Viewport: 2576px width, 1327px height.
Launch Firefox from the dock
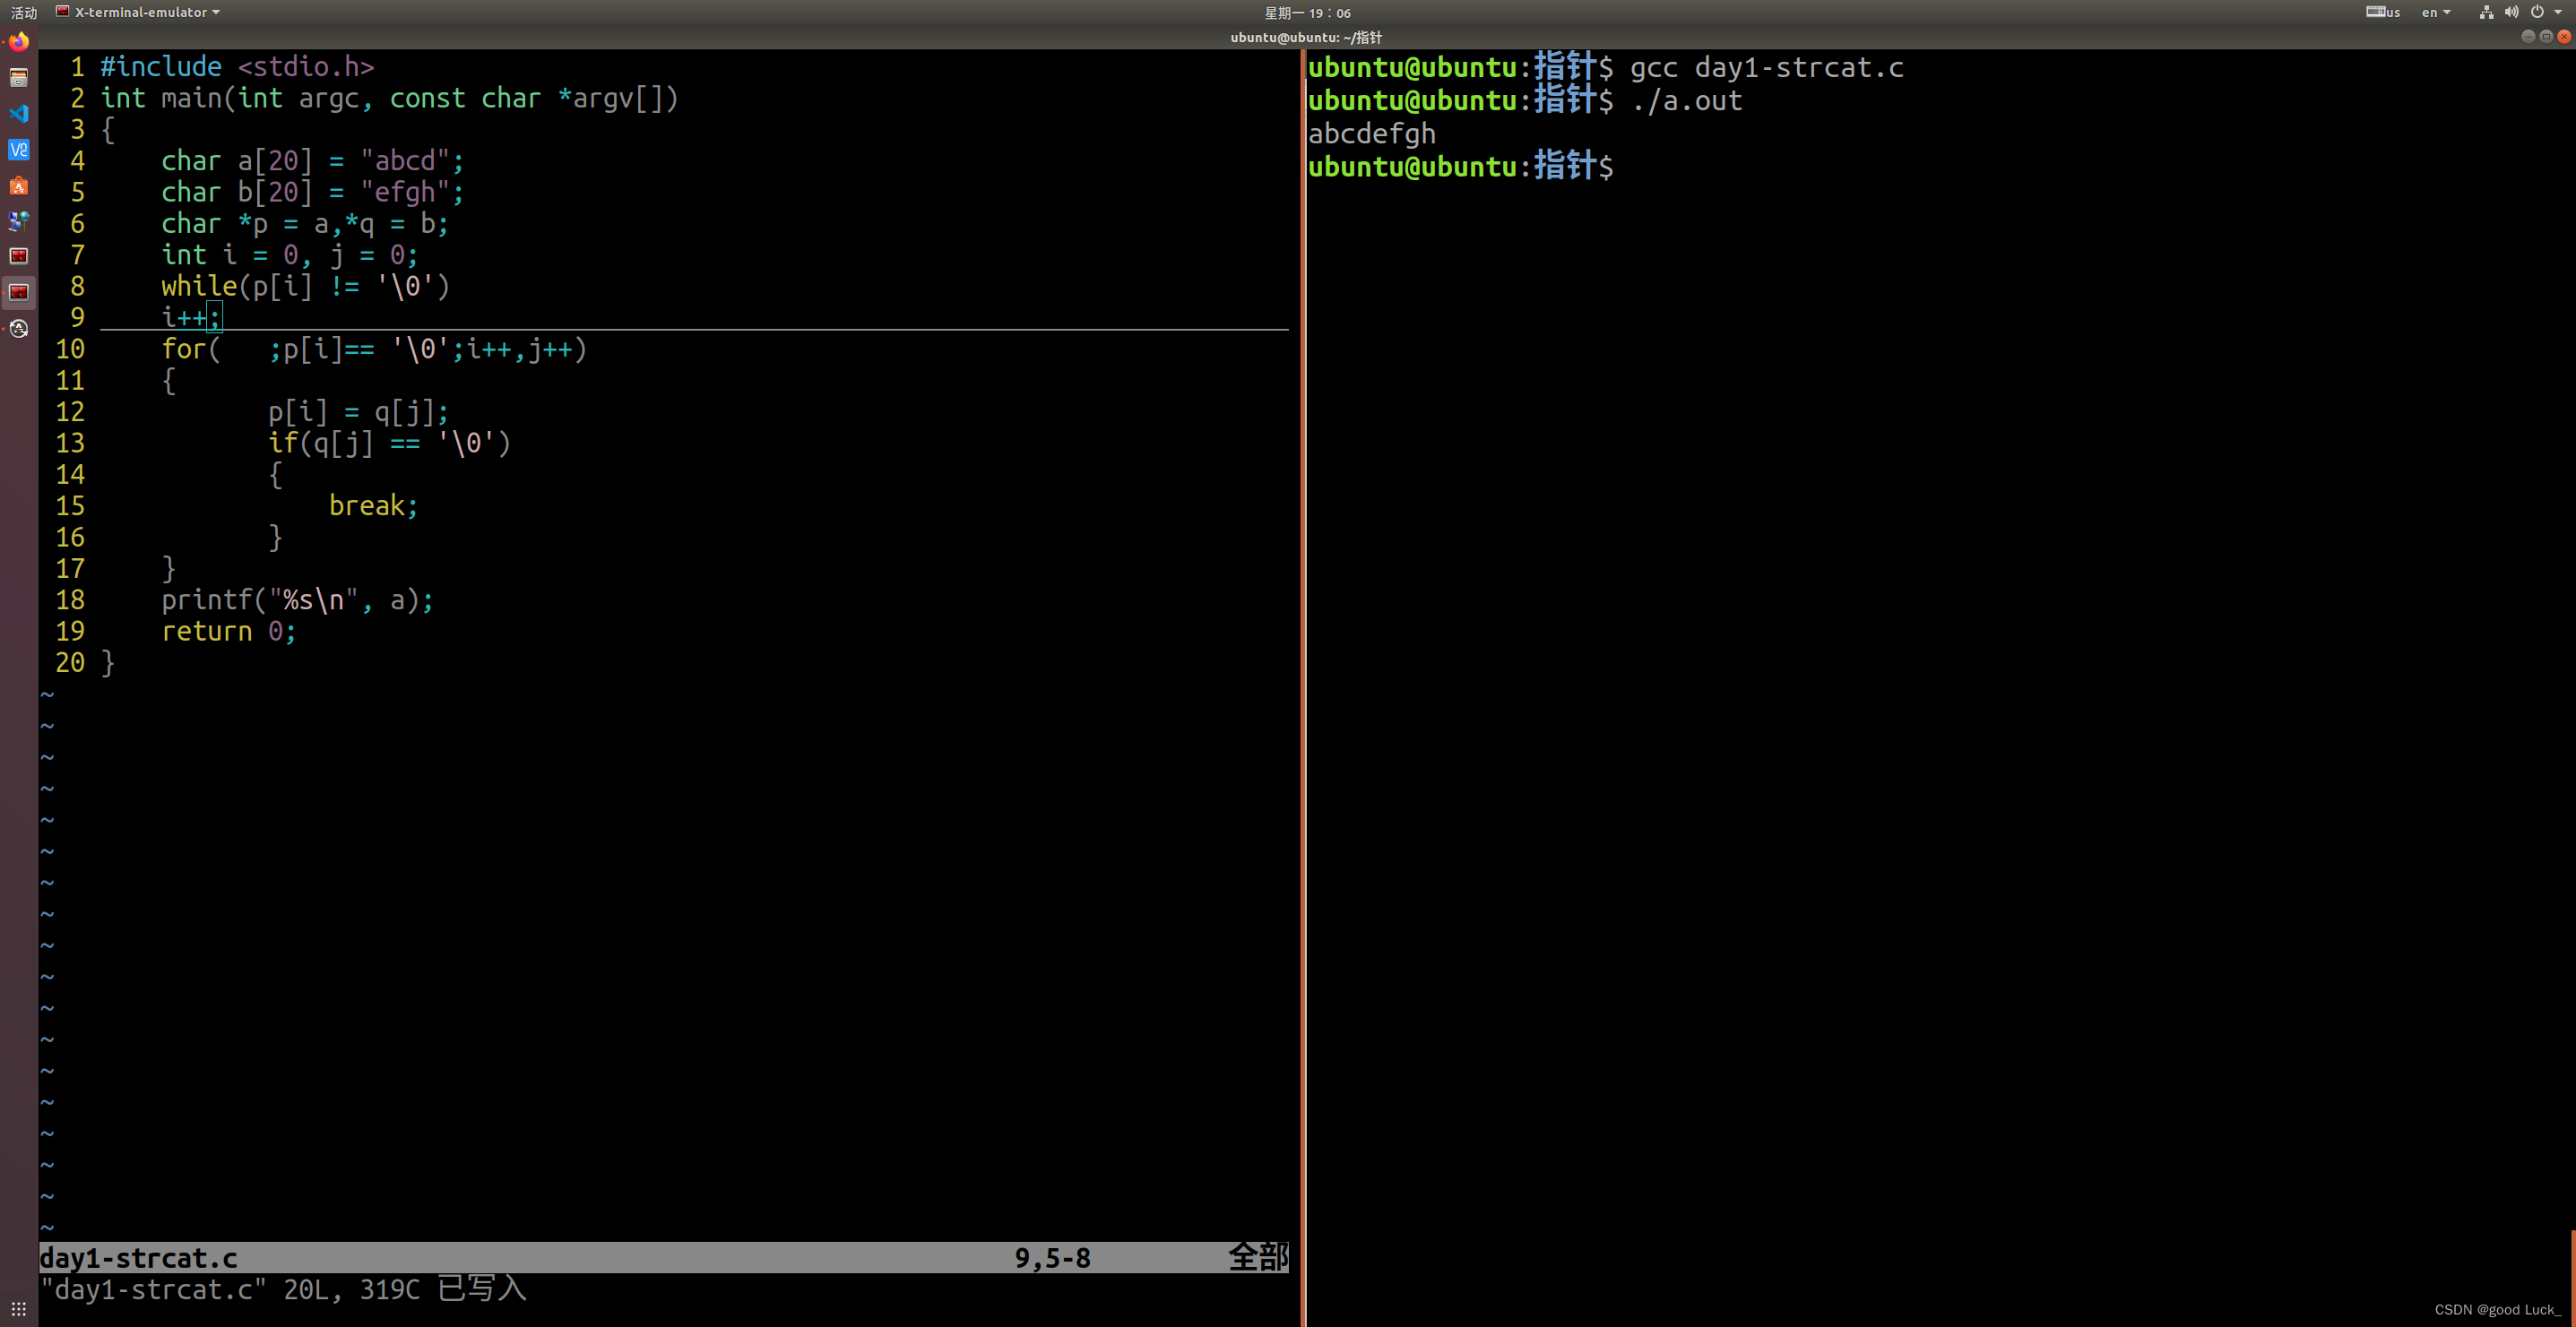[18, 42]
